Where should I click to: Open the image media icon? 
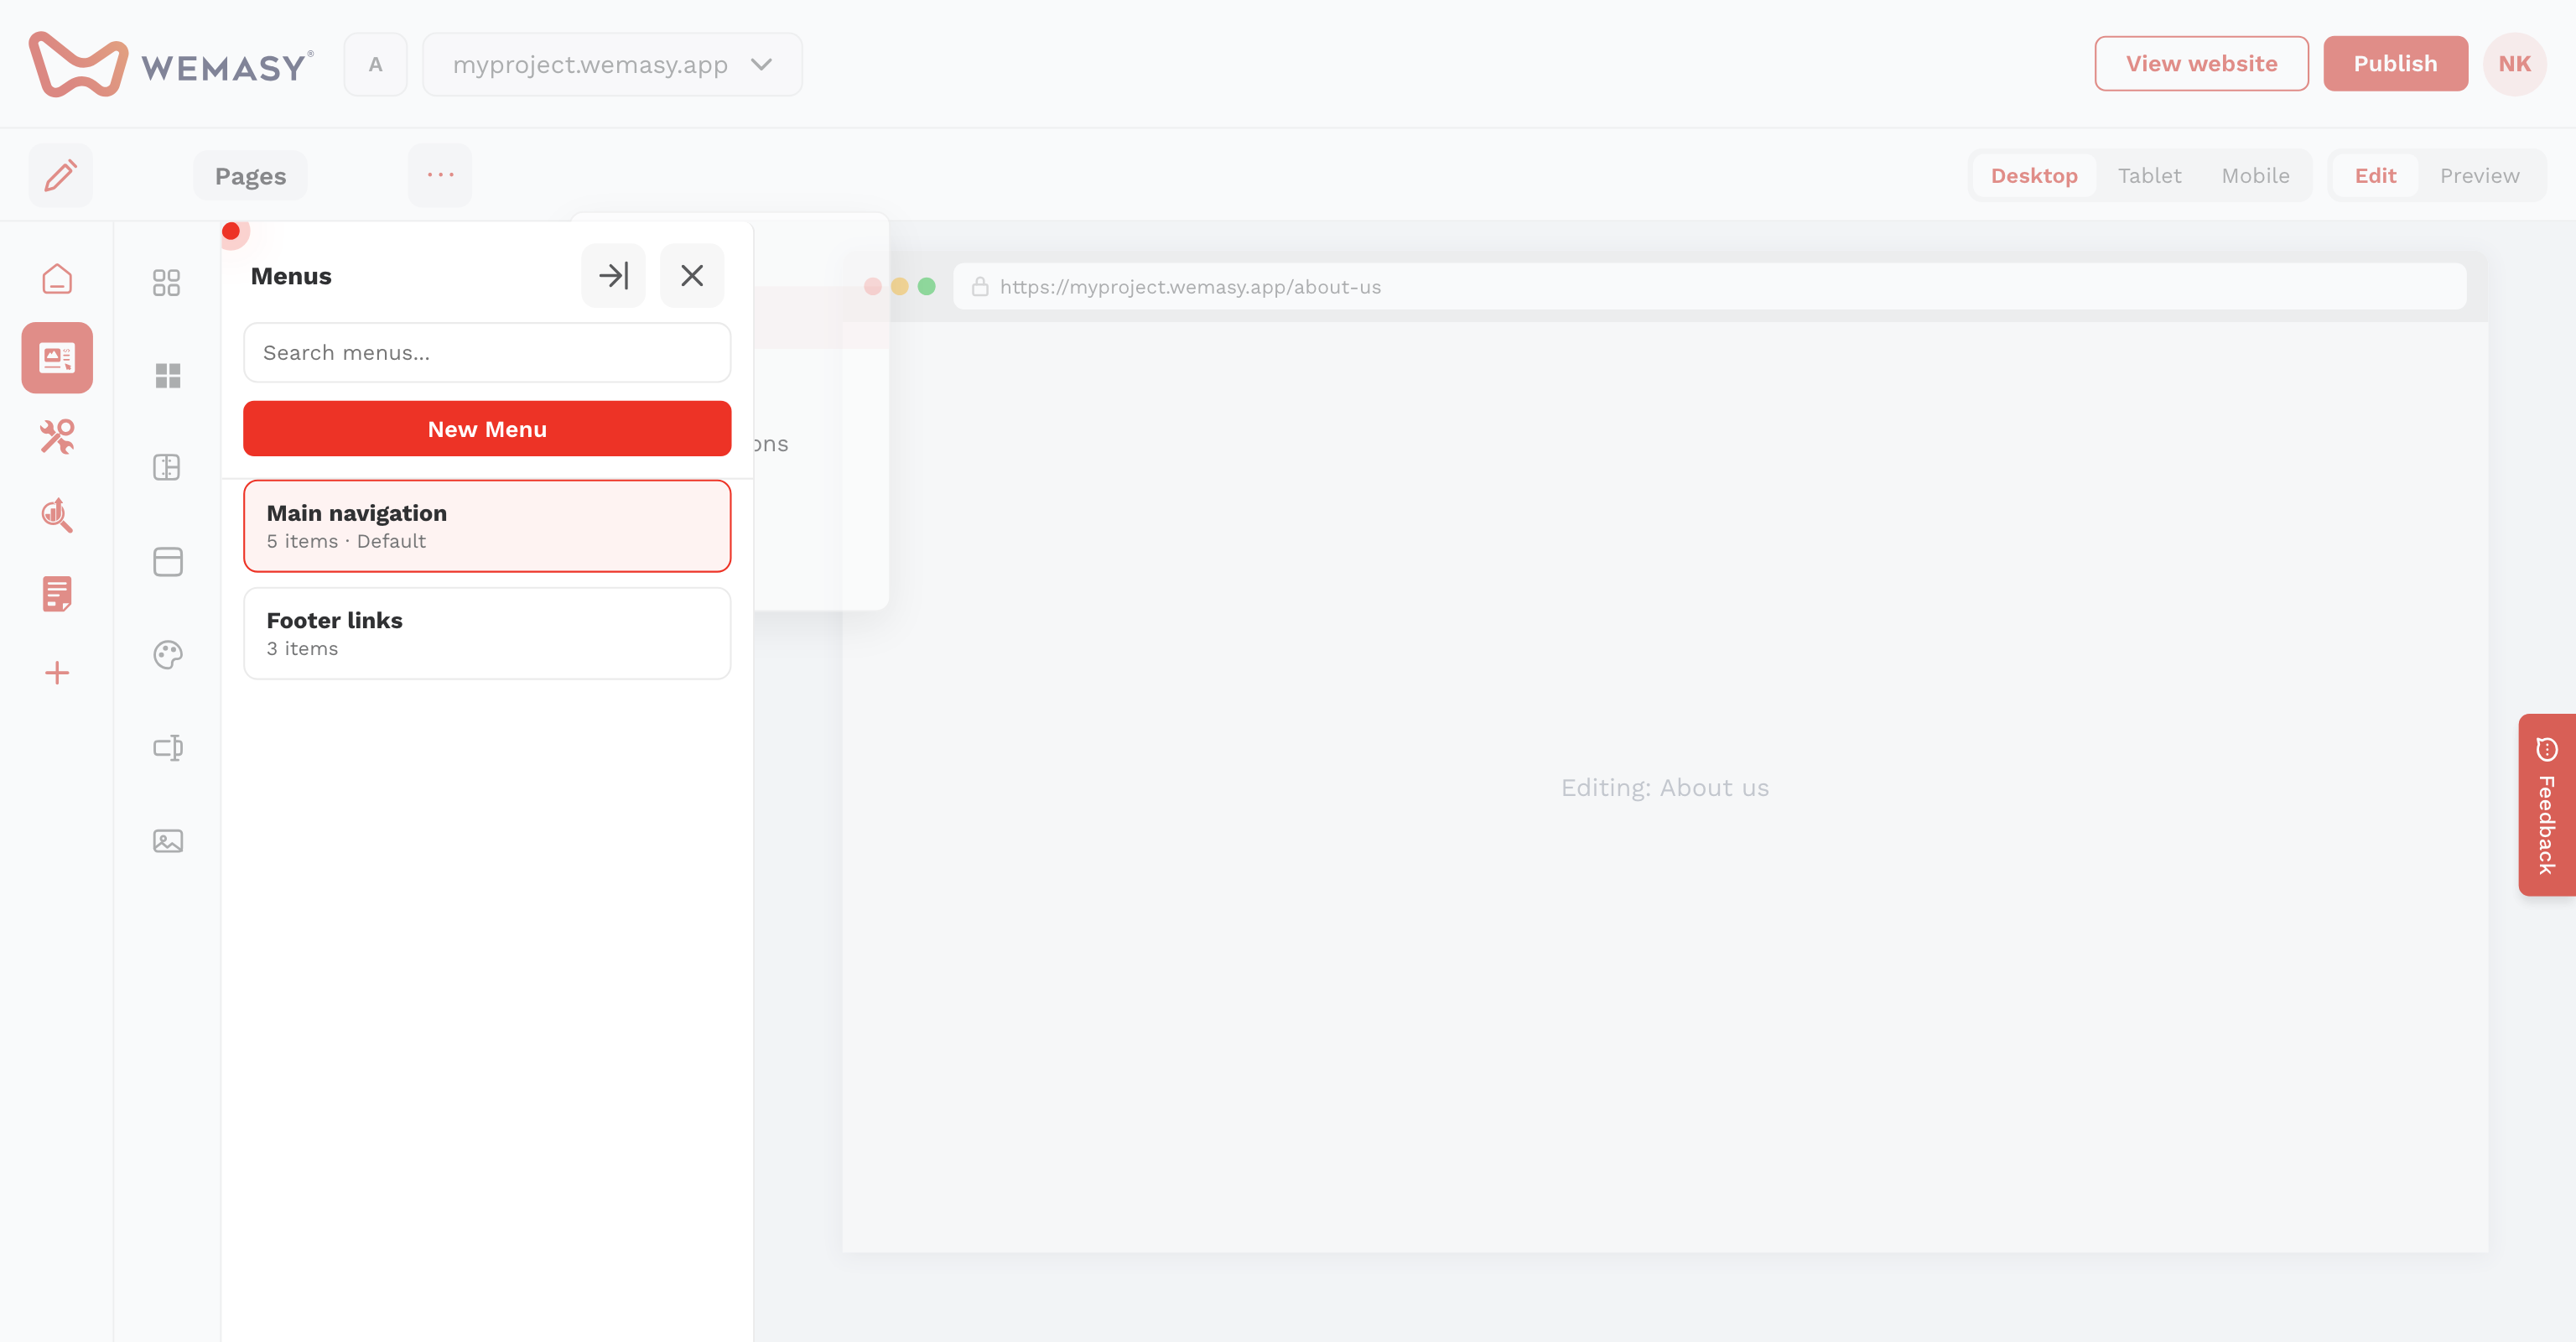point(167,841)
